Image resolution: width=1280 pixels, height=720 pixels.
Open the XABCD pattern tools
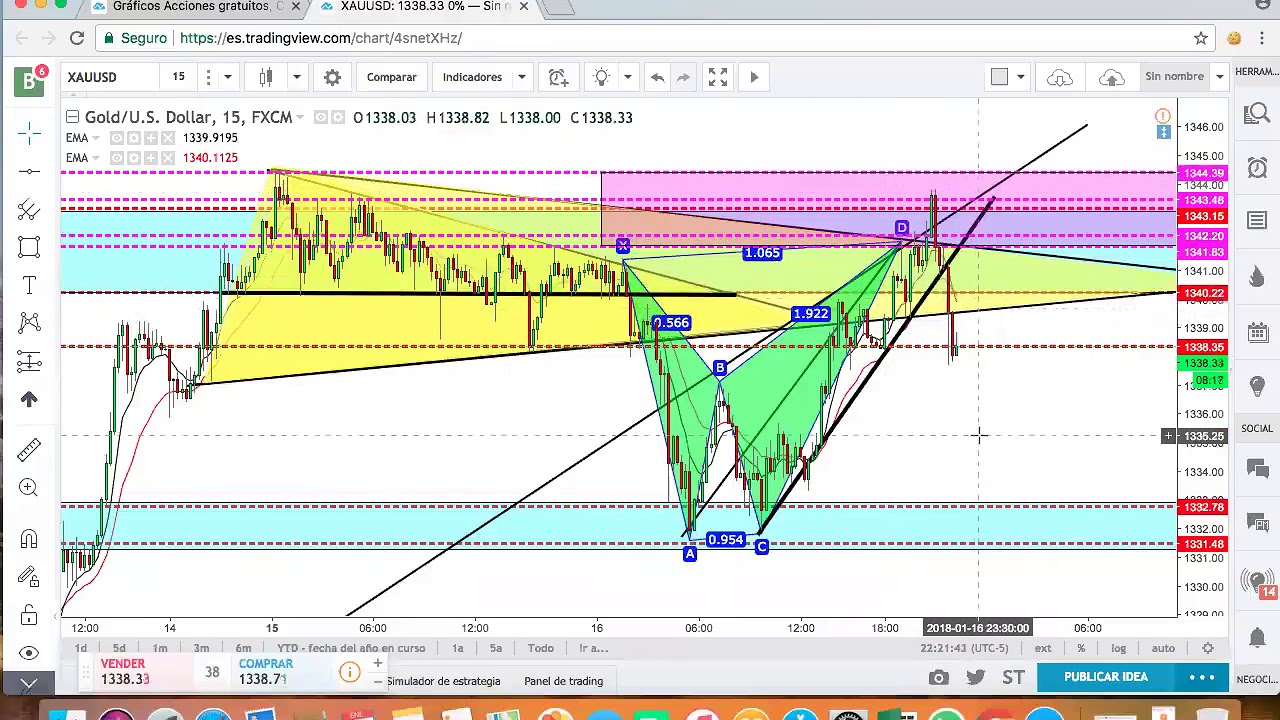click(x=29, y=323)
